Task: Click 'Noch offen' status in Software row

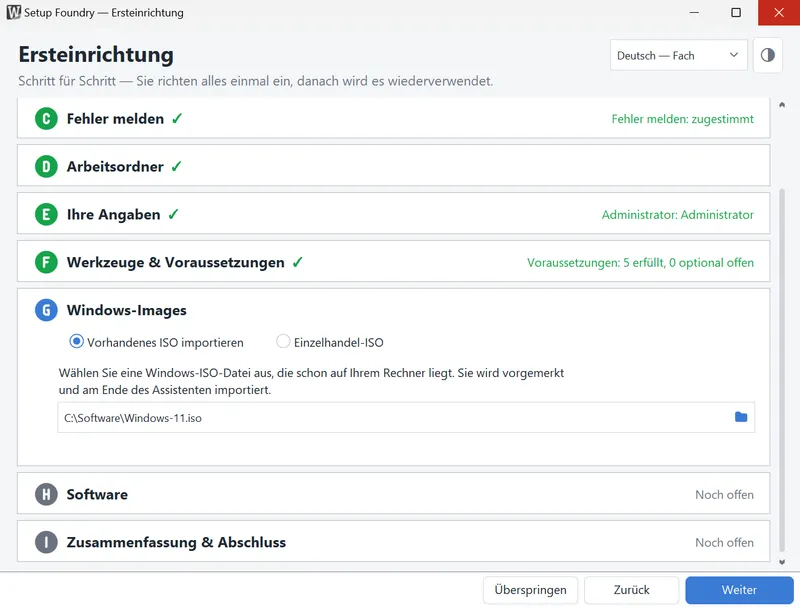Action: 724,495
